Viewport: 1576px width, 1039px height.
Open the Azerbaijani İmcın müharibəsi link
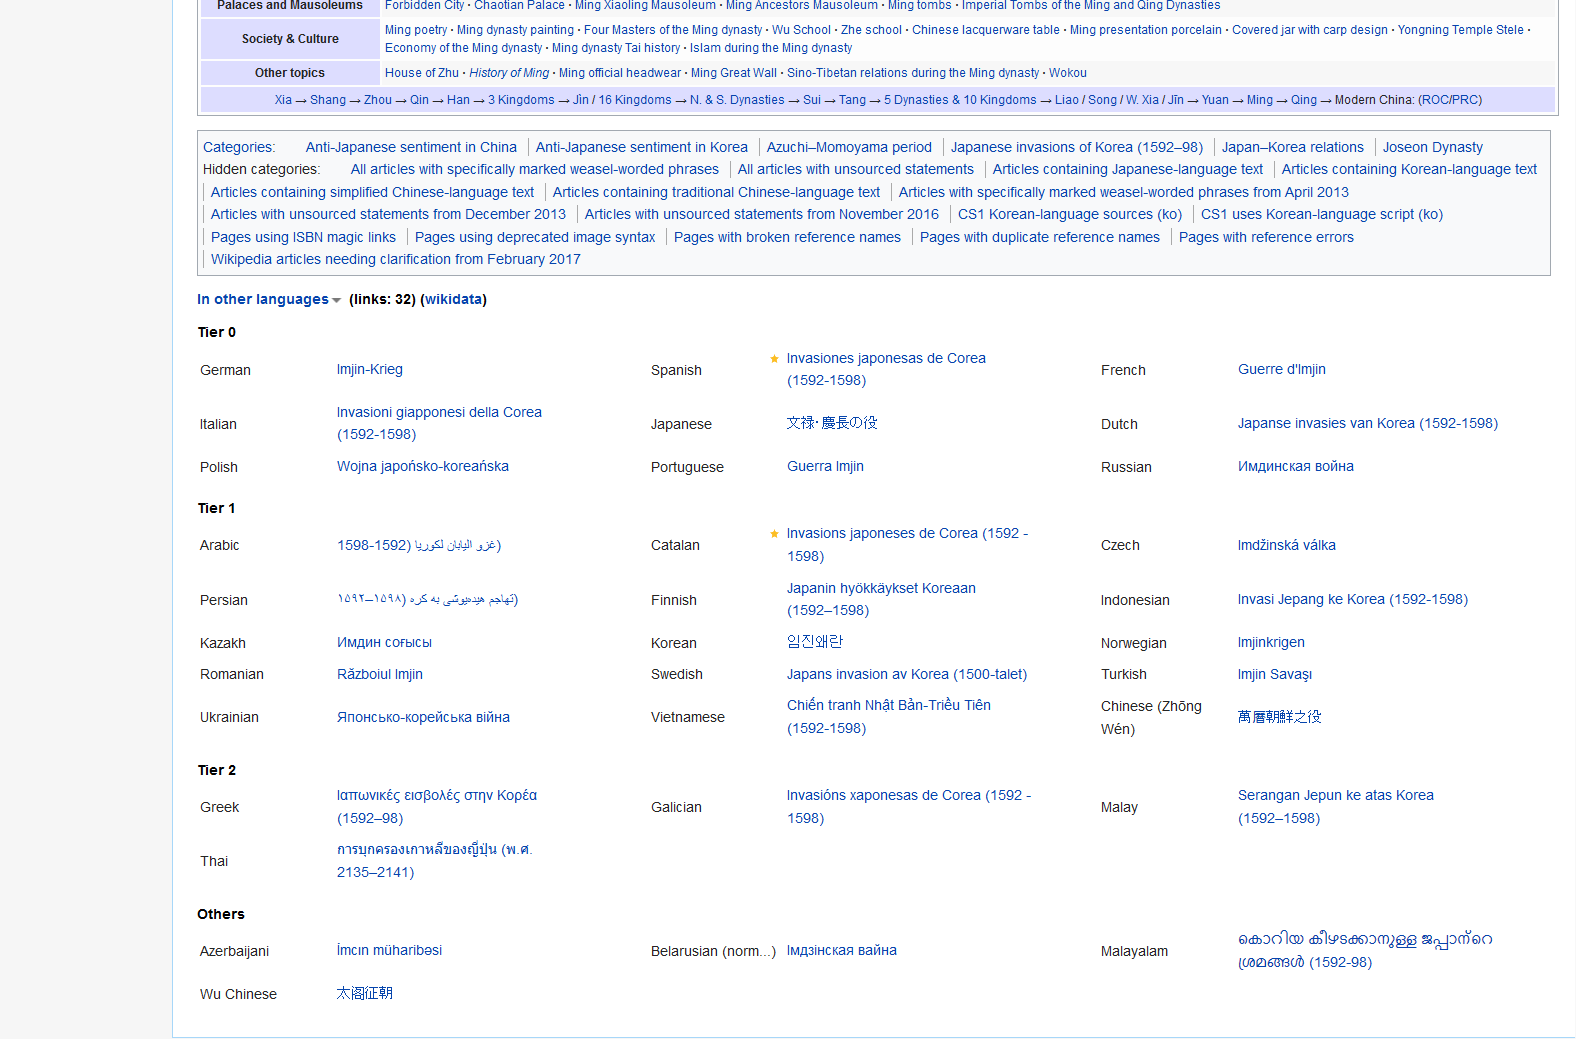(x=389, y=950)
